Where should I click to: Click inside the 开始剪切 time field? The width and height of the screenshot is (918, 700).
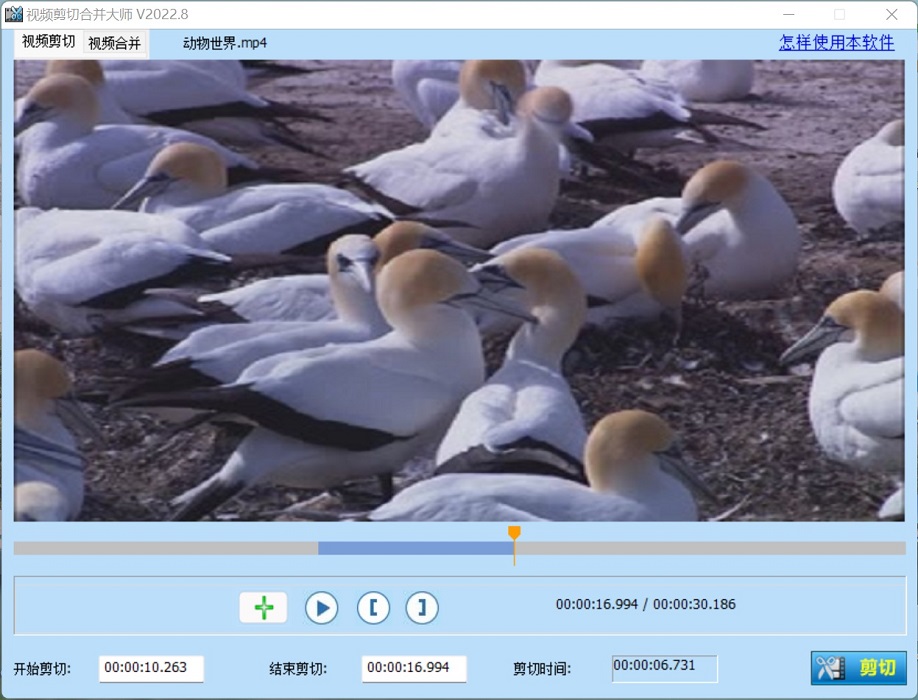[150, 668]
